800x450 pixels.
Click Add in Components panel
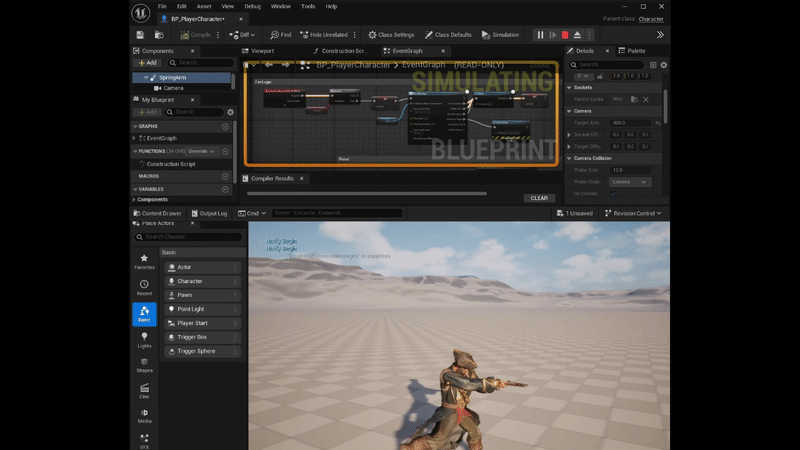(147, 63)
